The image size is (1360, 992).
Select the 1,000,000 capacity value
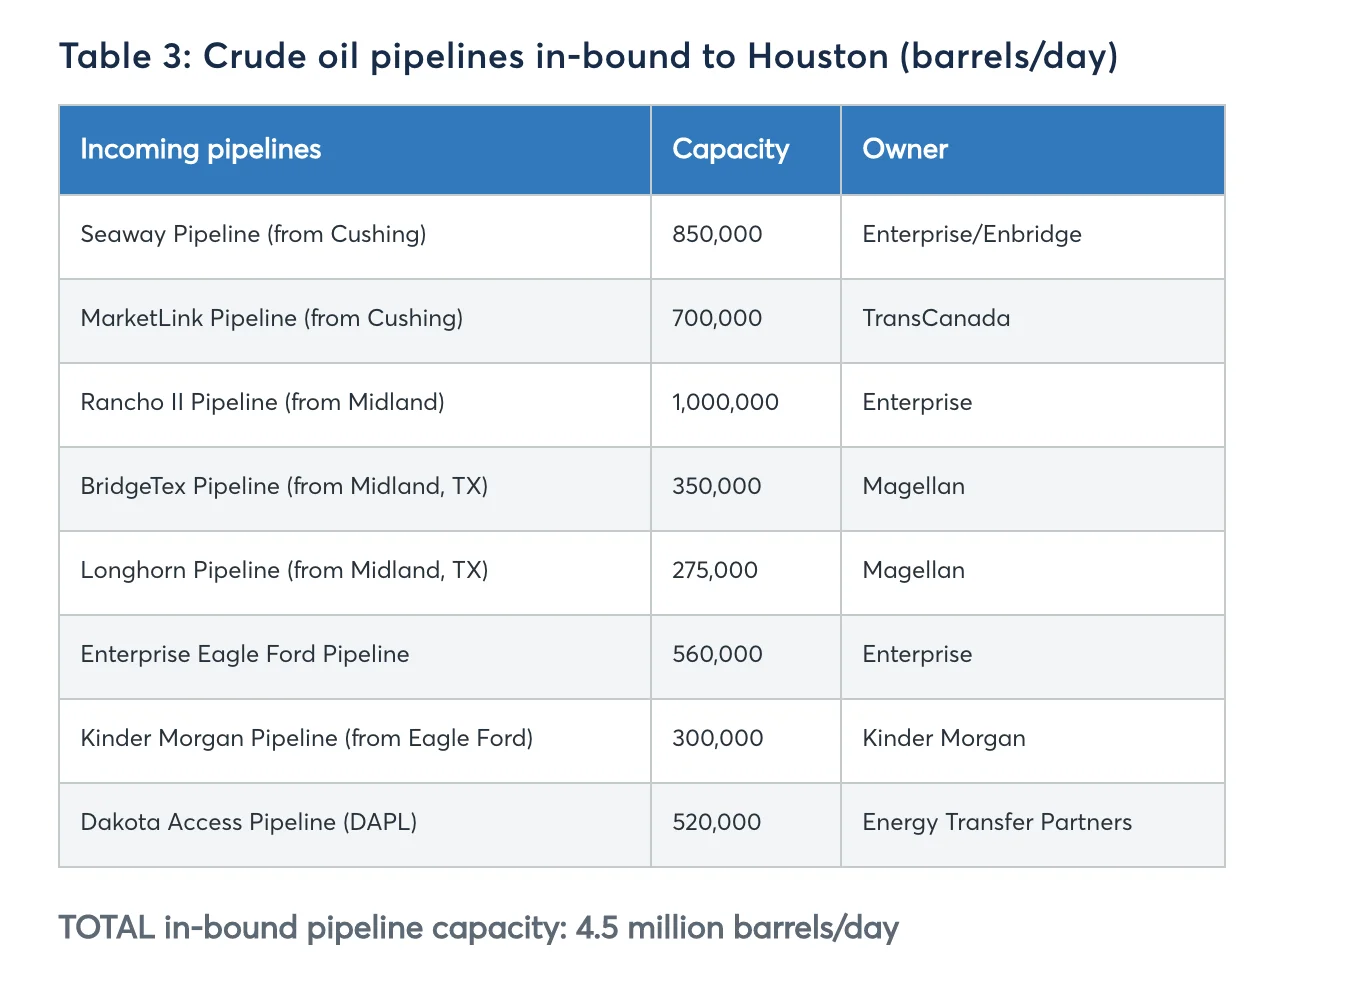coord(725,403)
